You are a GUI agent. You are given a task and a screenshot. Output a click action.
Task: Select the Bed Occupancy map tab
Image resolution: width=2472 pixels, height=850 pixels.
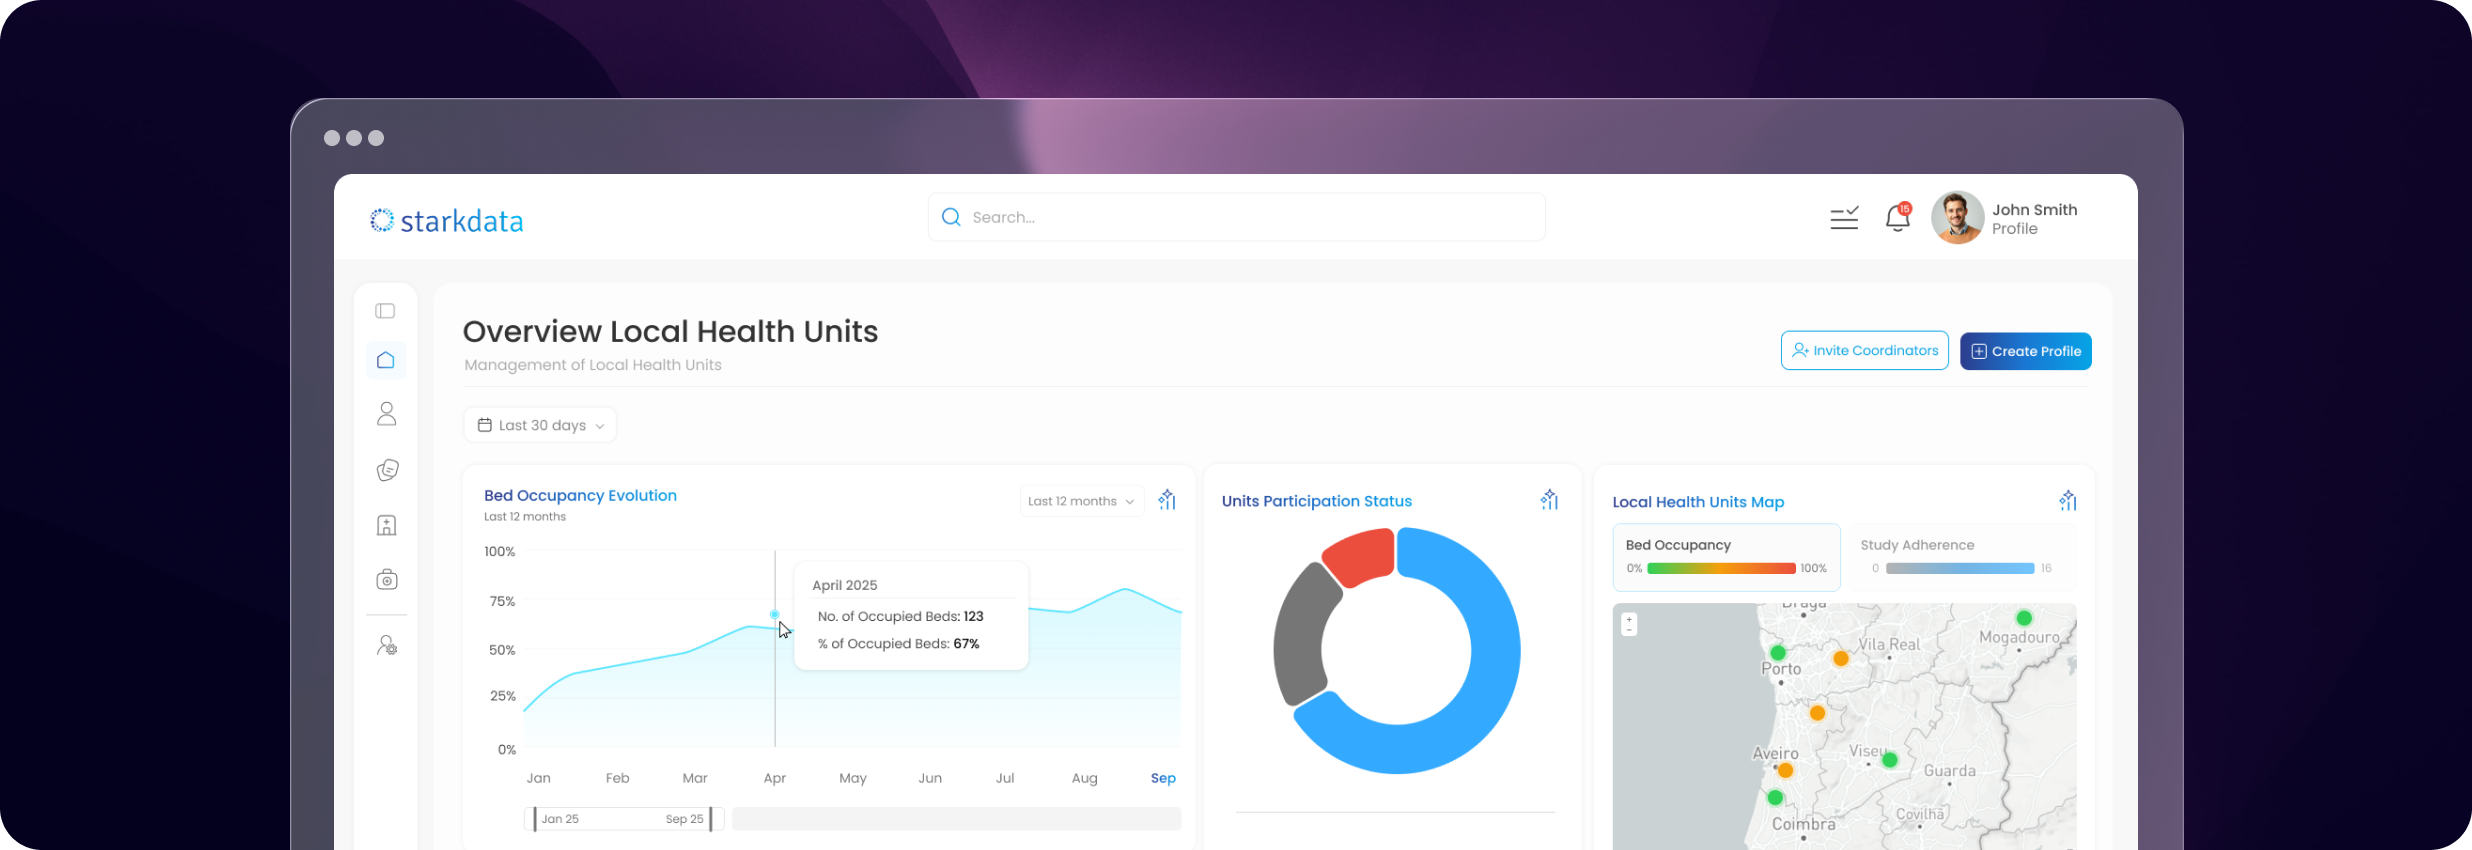[1726, 557]
